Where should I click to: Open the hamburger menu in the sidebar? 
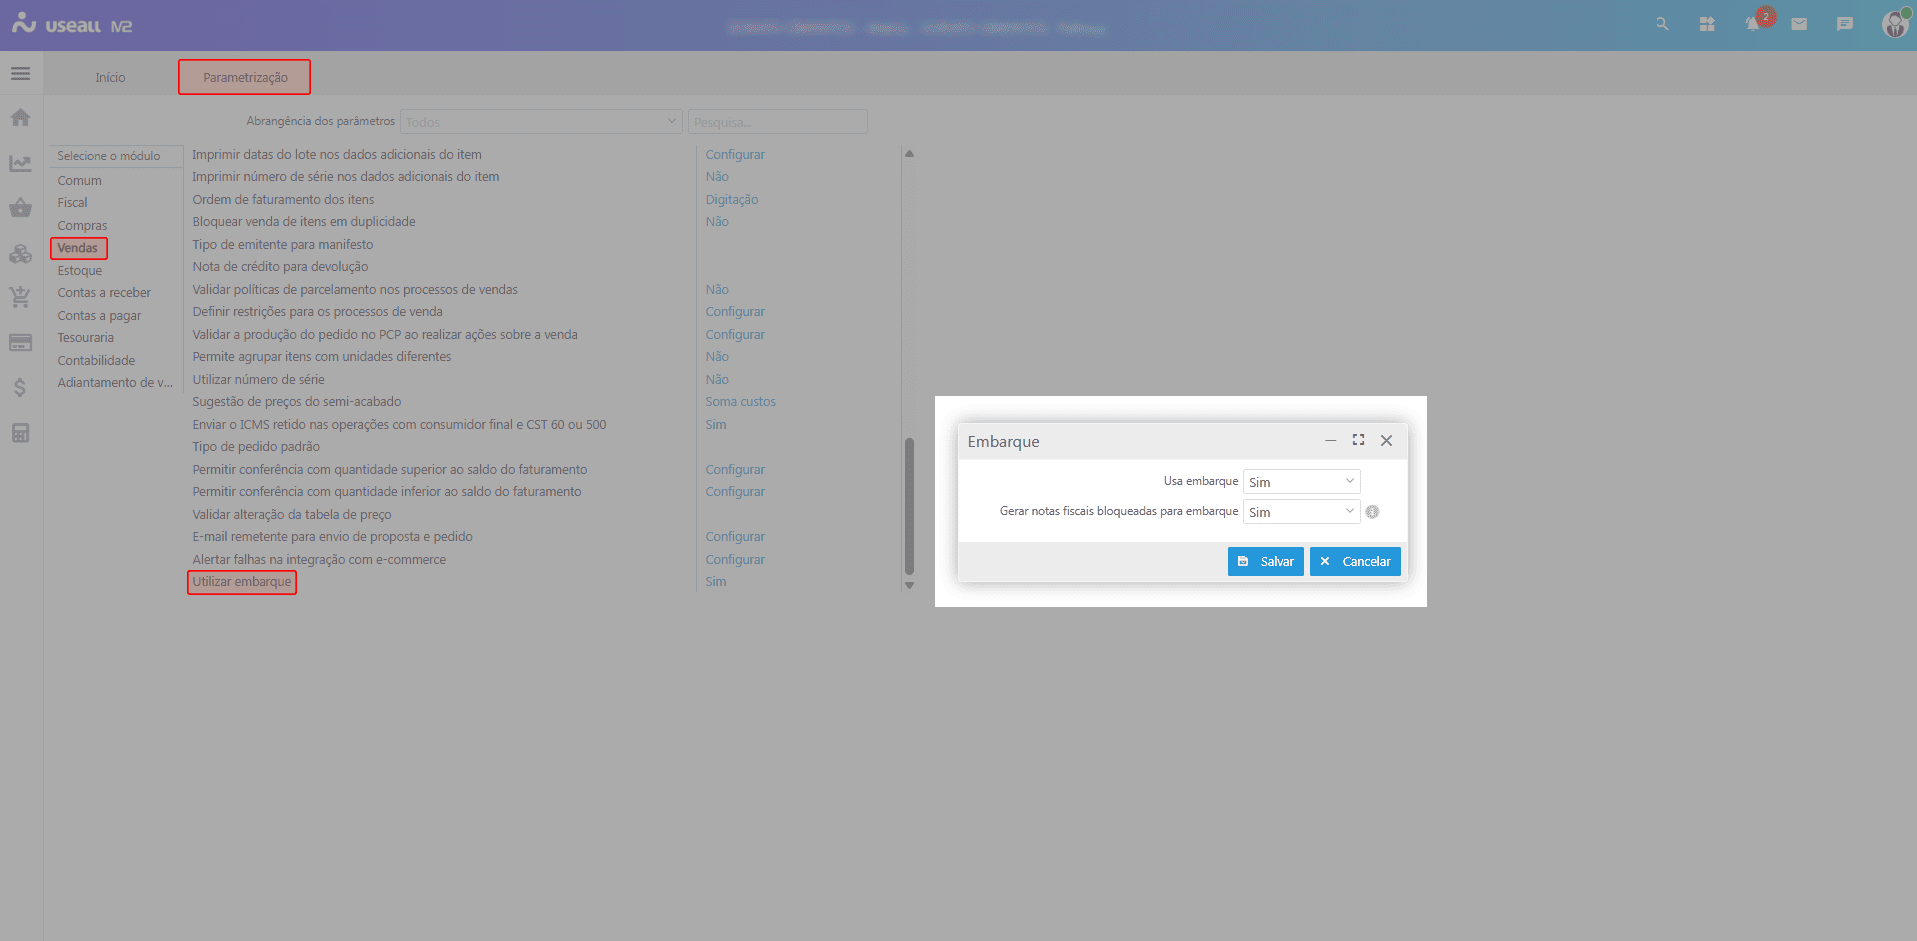click(20, 74)
